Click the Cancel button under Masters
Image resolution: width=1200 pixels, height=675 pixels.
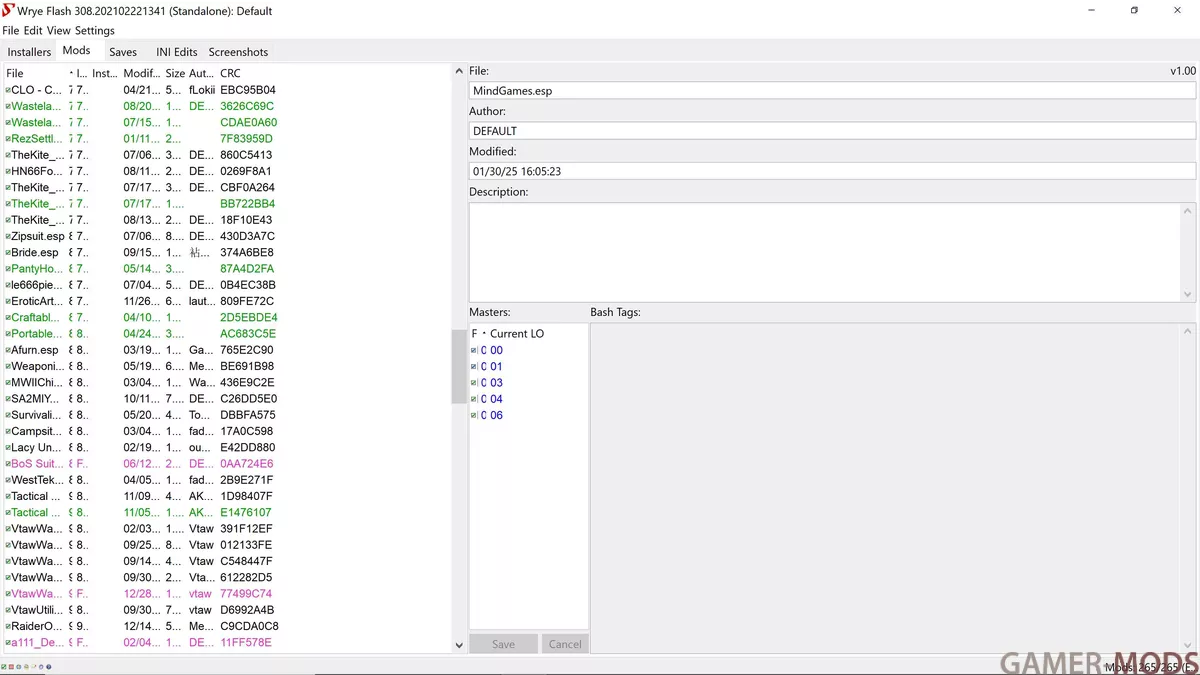(x=565, y=644)
